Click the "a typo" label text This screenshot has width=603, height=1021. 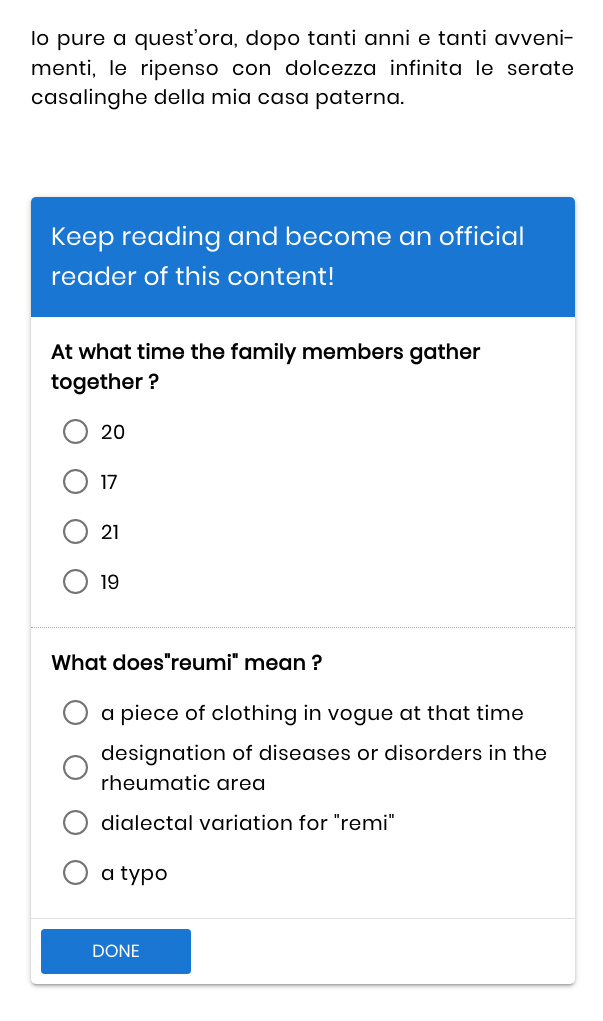[x=135, y=873]
